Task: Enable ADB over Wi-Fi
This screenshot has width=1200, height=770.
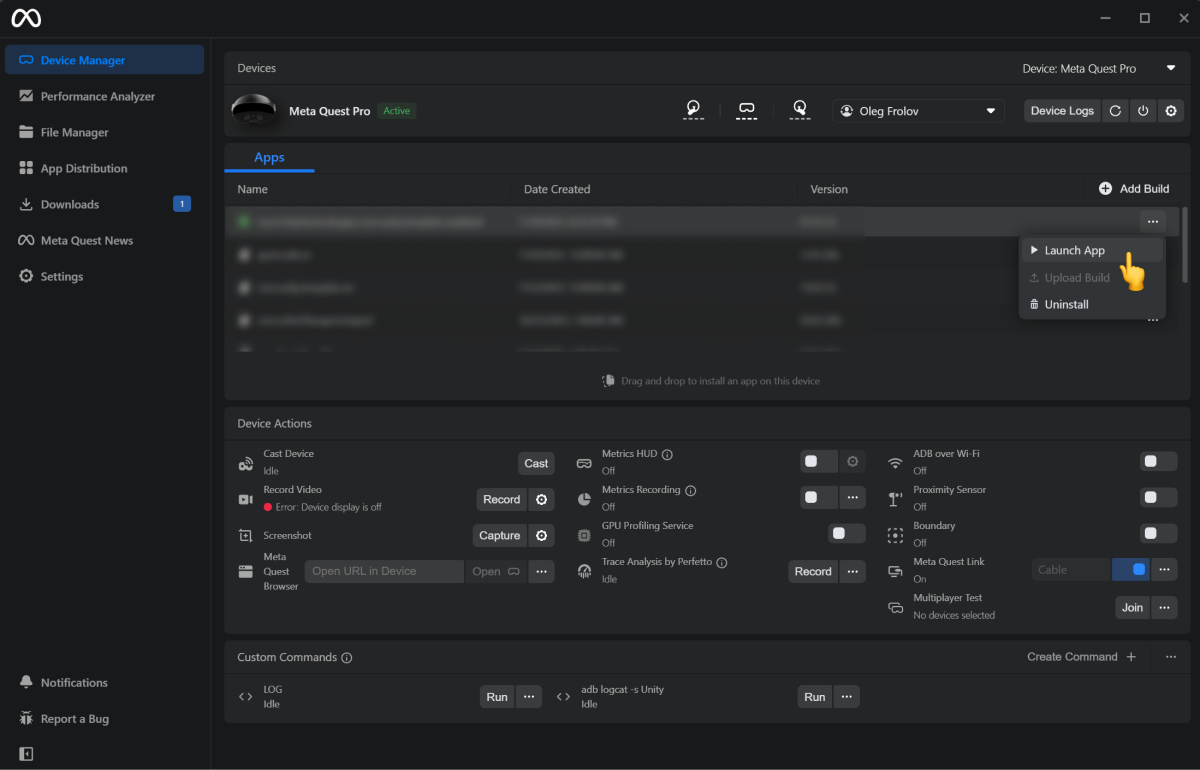Action: click(x=1159, y=462)
